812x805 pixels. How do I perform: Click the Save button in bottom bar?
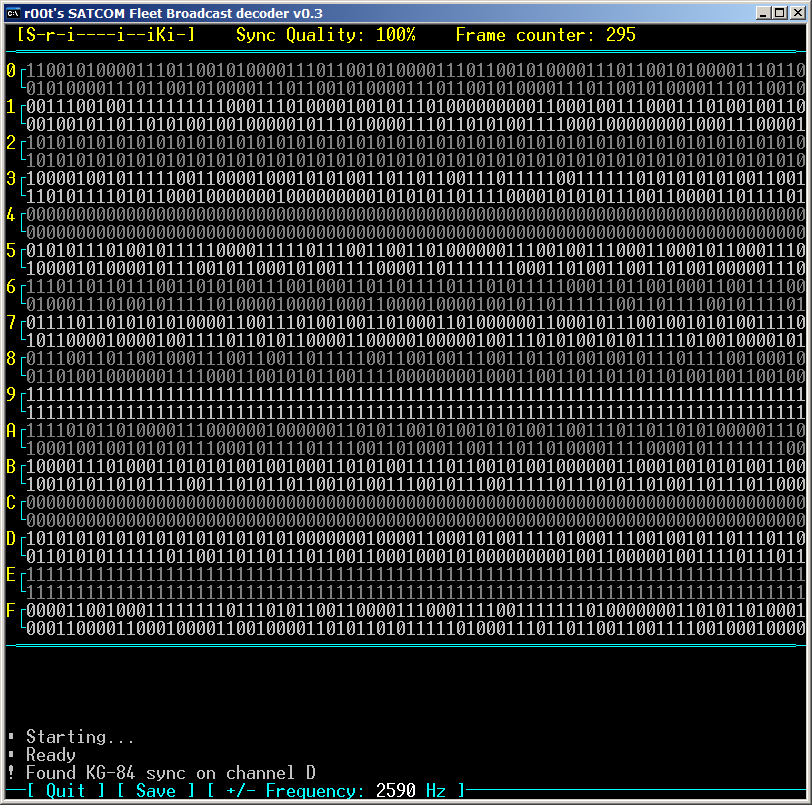click(156, 790)
